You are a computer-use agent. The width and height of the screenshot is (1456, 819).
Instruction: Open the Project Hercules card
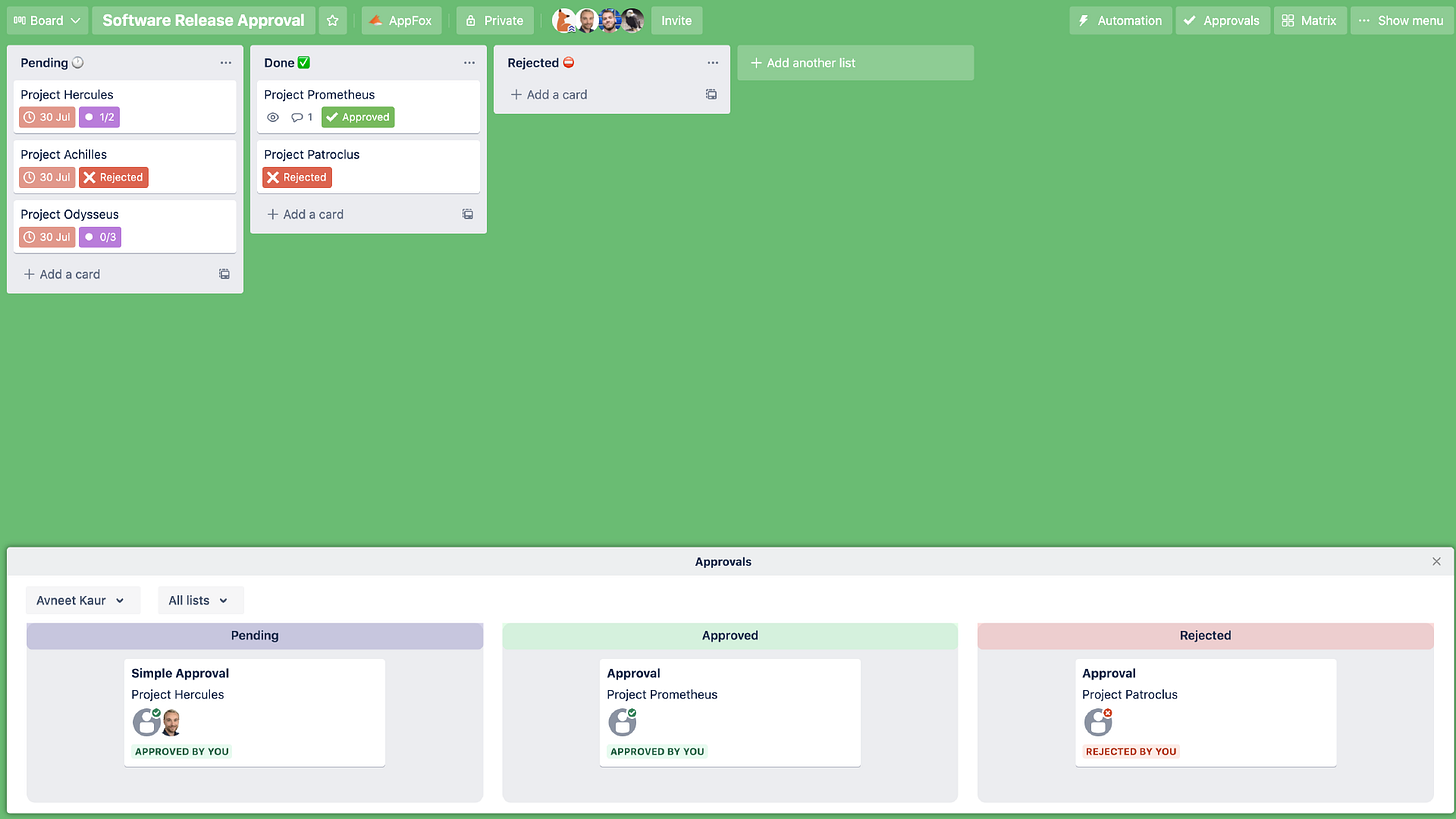coord(125,106)
